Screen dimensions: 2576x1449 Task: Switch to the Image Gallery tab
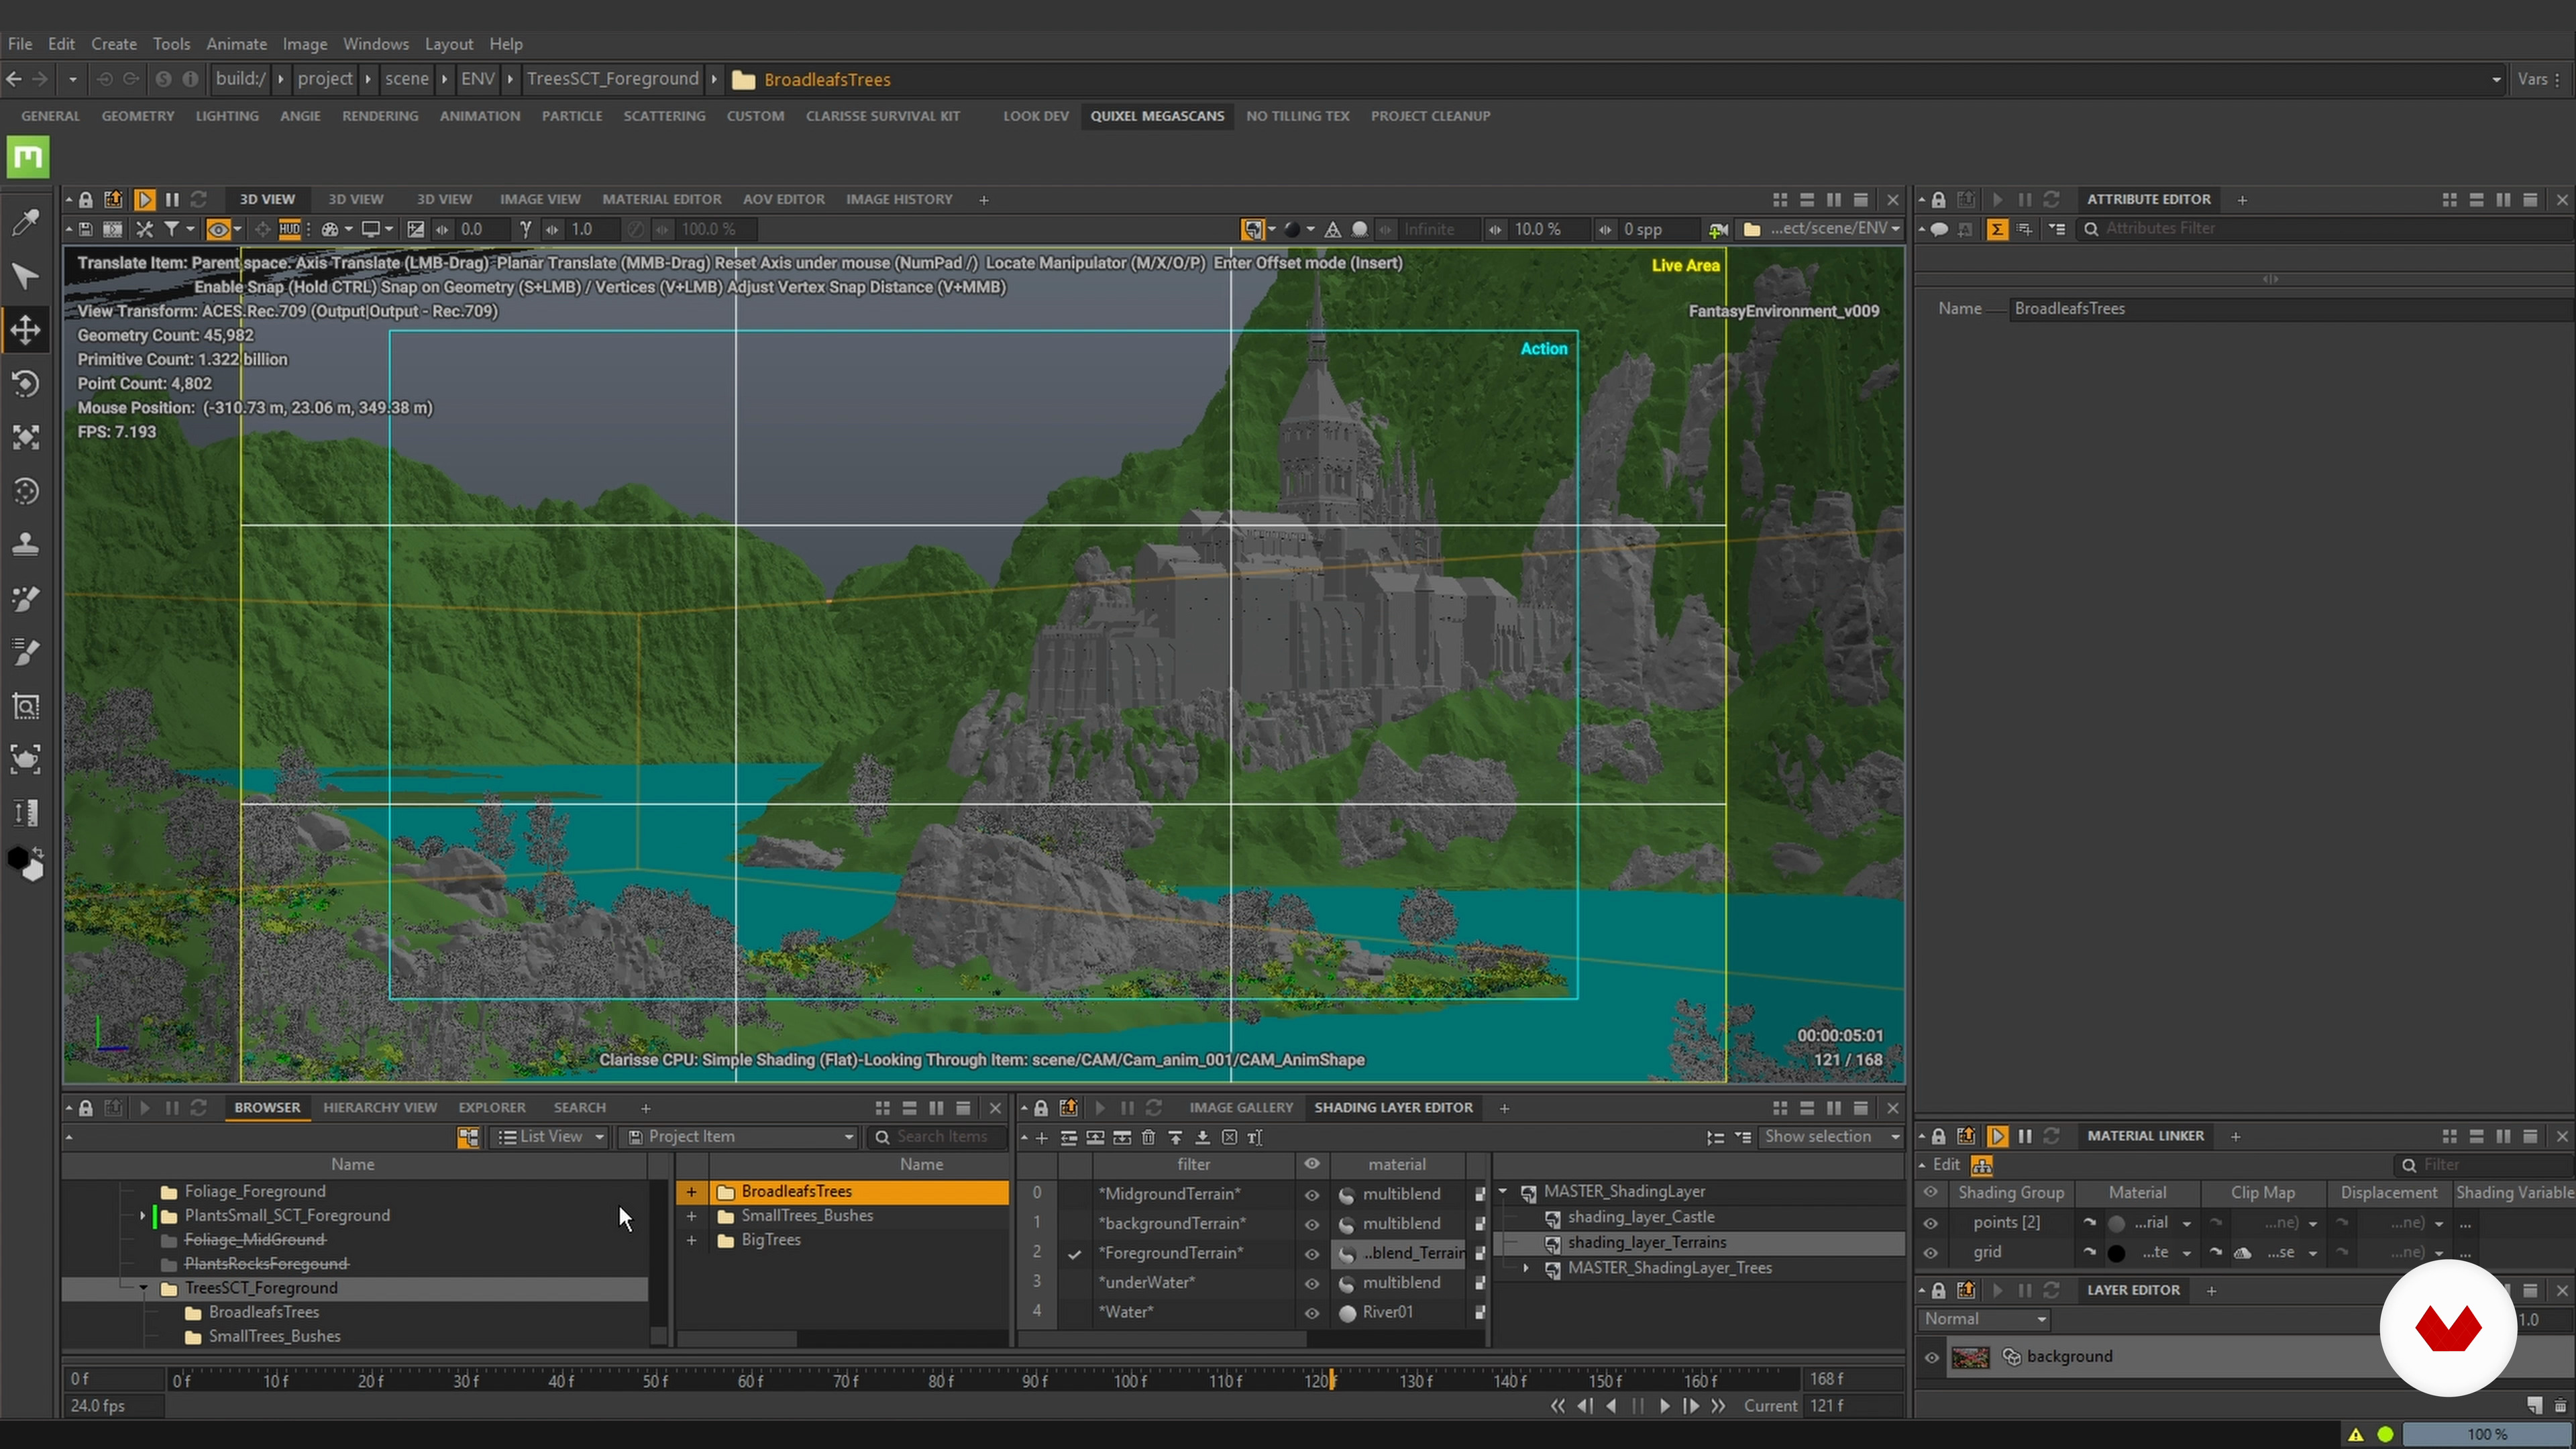1240,1108
